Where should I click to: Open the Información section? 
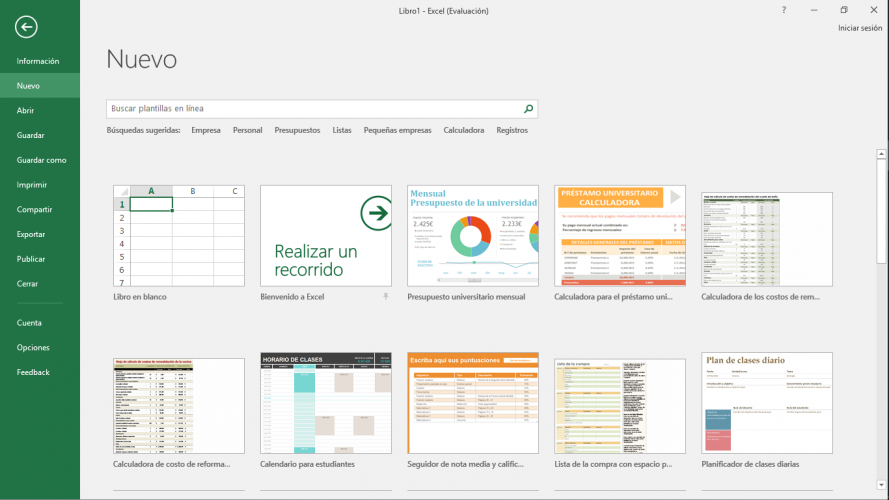click(x=40, y=61)
